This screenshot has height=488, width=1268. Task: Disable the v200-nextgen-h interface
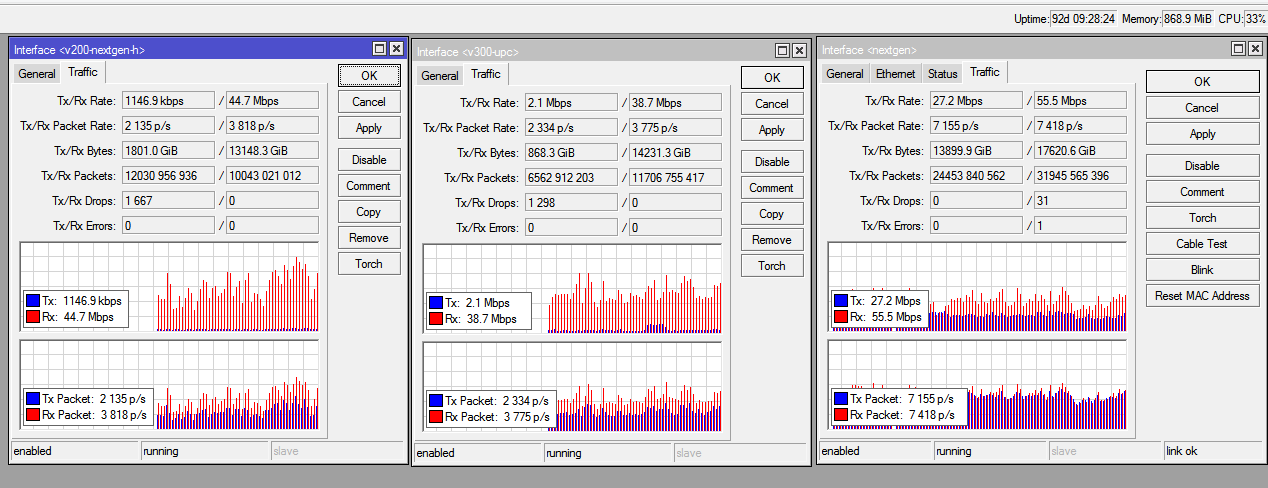click(x=369, y=160)
